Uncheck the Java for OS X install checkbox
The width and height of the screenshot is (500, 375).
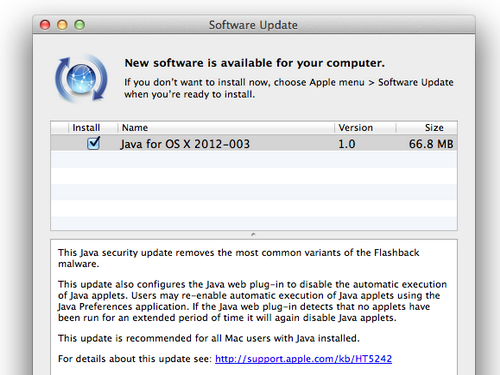94,143
